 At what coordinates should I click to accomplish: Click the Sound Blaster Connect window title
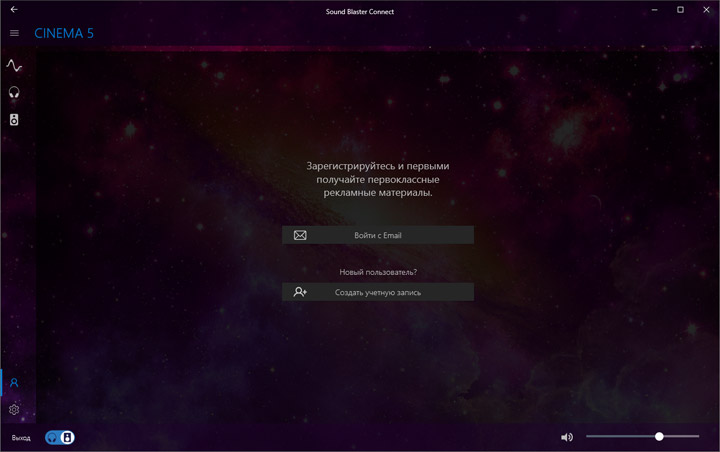point(360,12)
